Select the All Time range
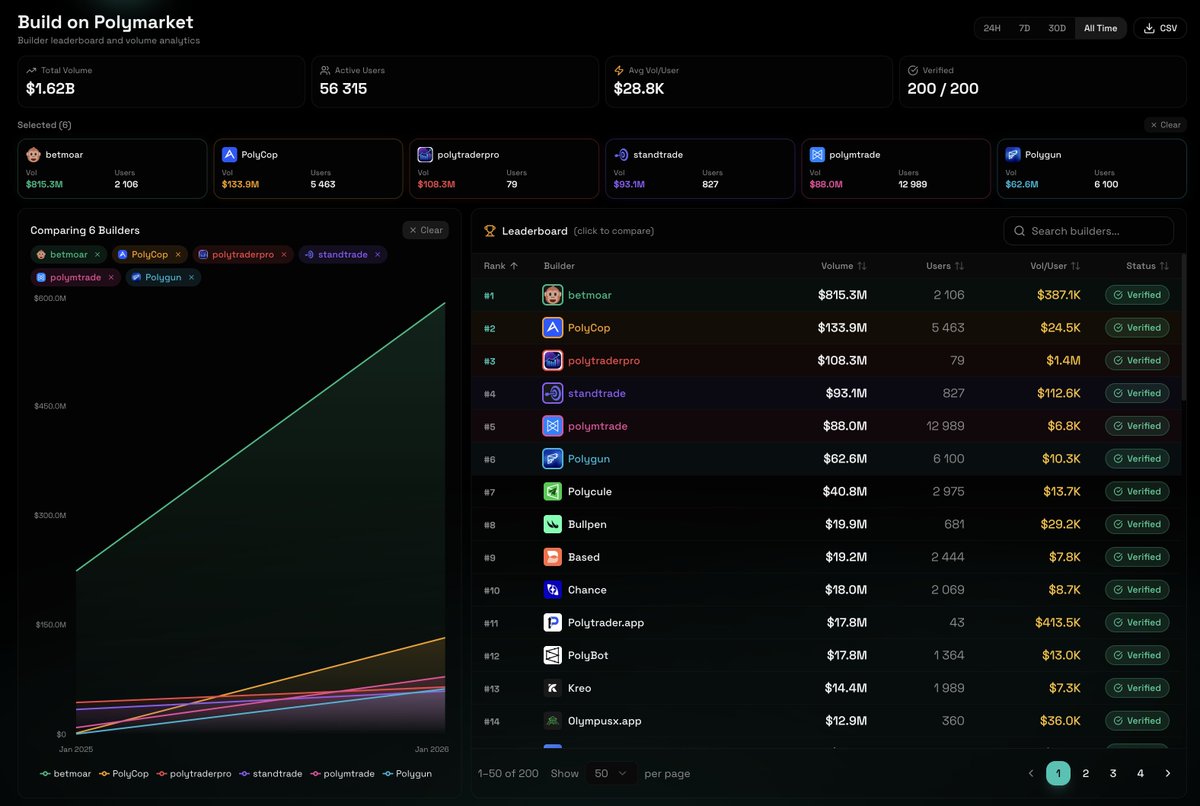The height and width of the screenshot is (806, 1200). pos(1101,28)
